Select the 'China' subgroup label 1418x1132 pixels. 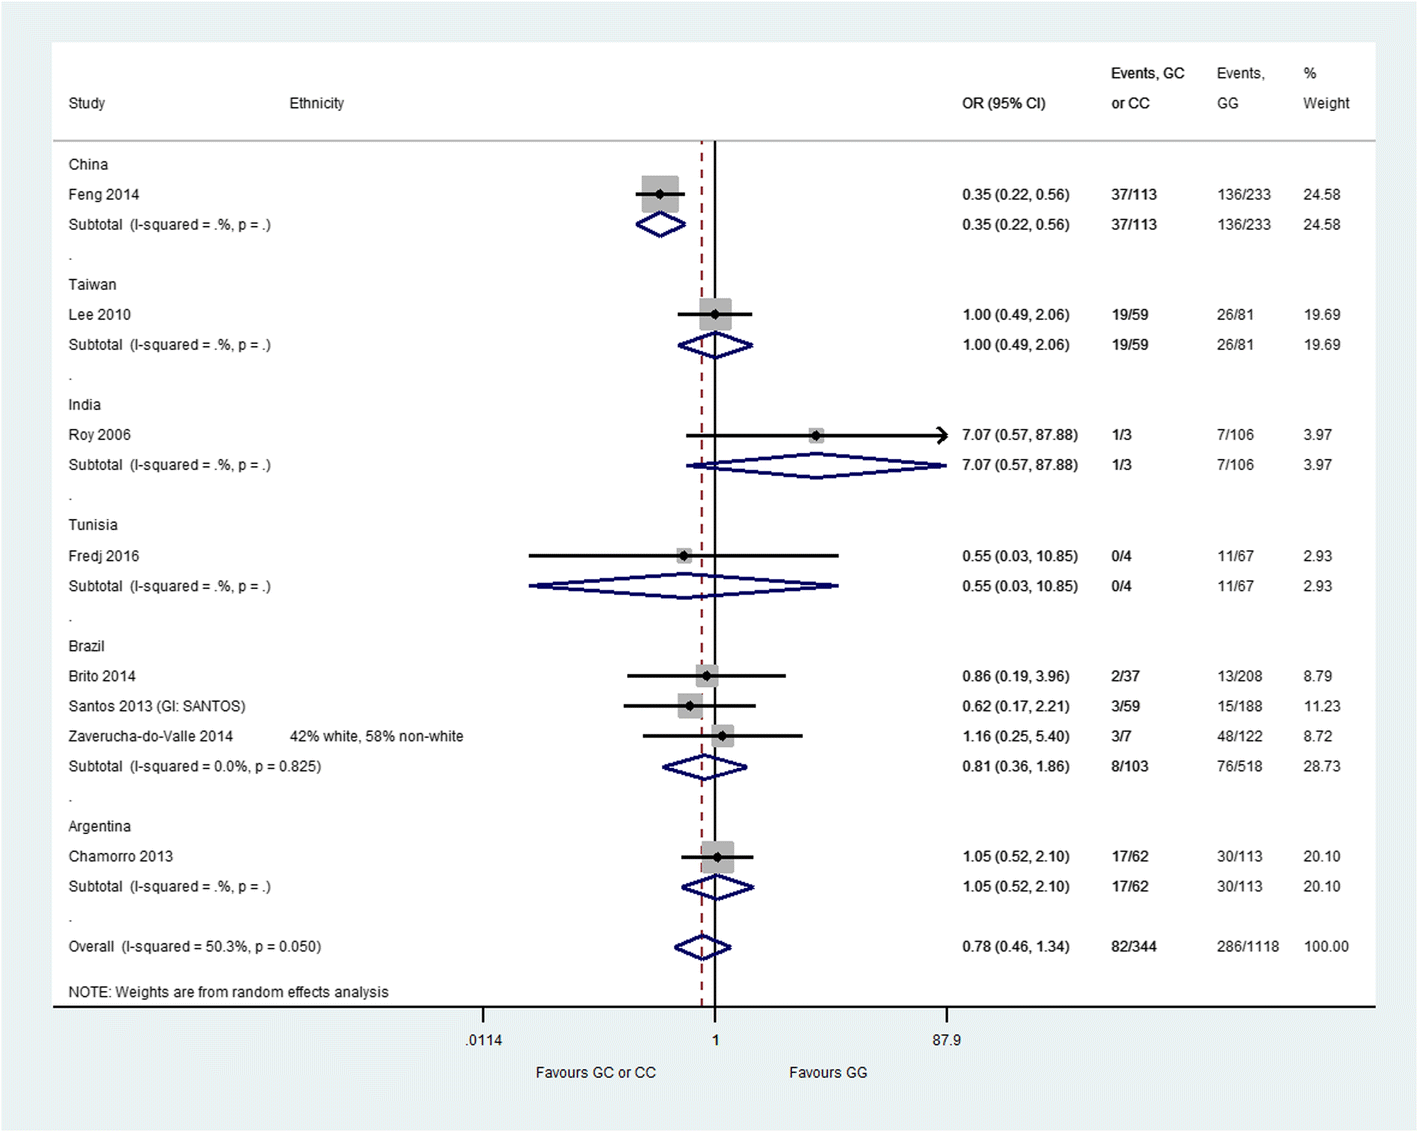pyautogui.click(x=88, y=164)
